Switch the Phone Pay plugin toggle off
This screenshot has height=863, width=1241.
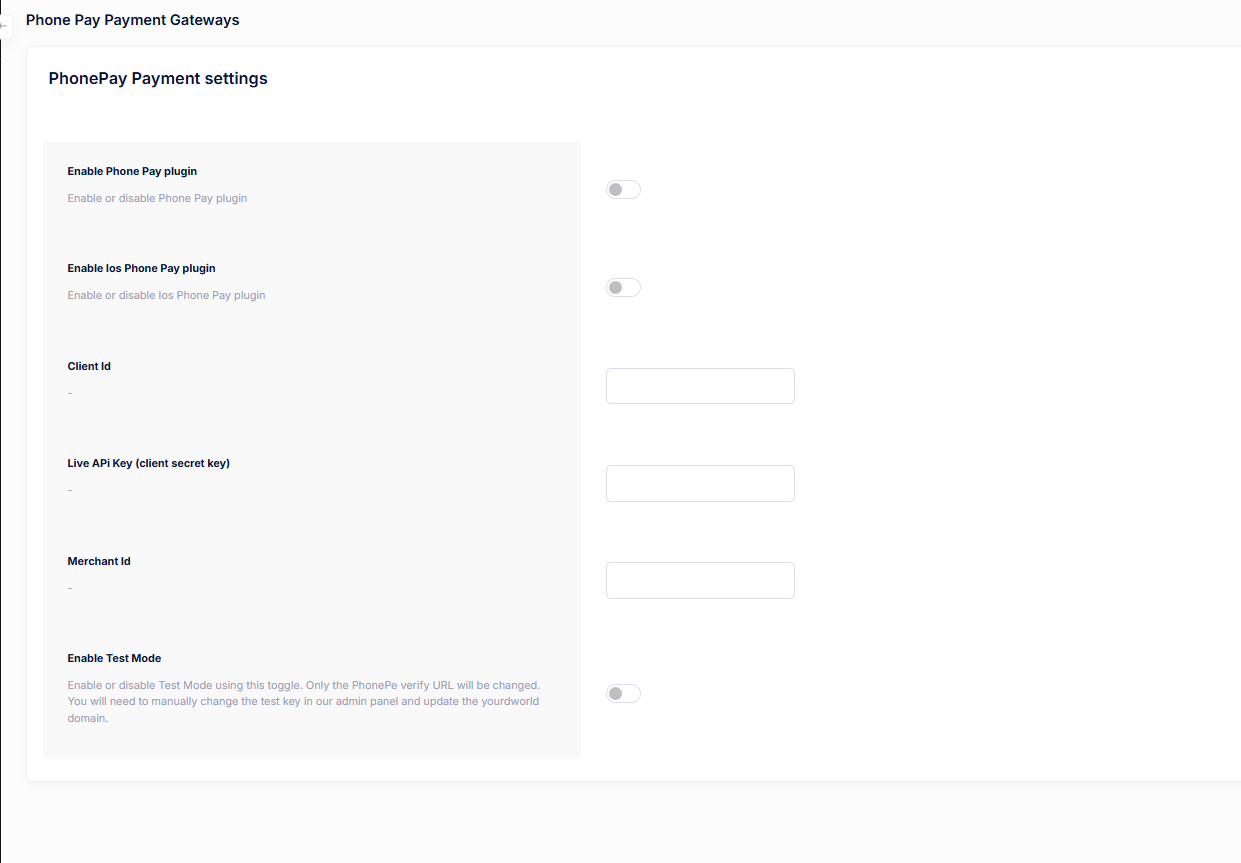(x=623, y=189)
